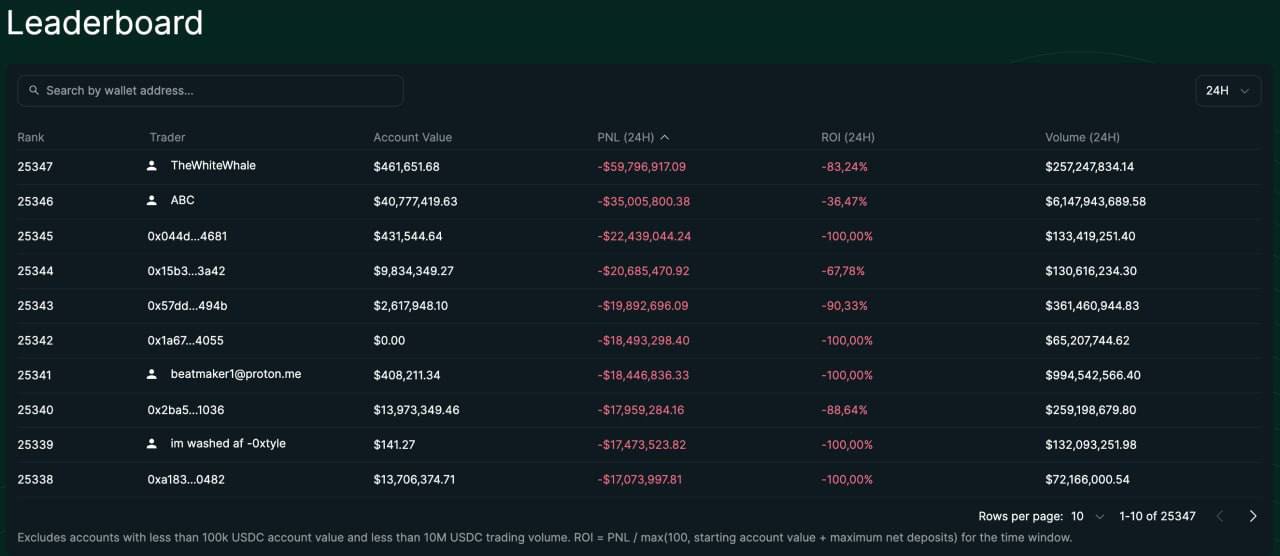Toggle PNL (24H) sort arrow
1280x556 pixels.
click(665, 137)
